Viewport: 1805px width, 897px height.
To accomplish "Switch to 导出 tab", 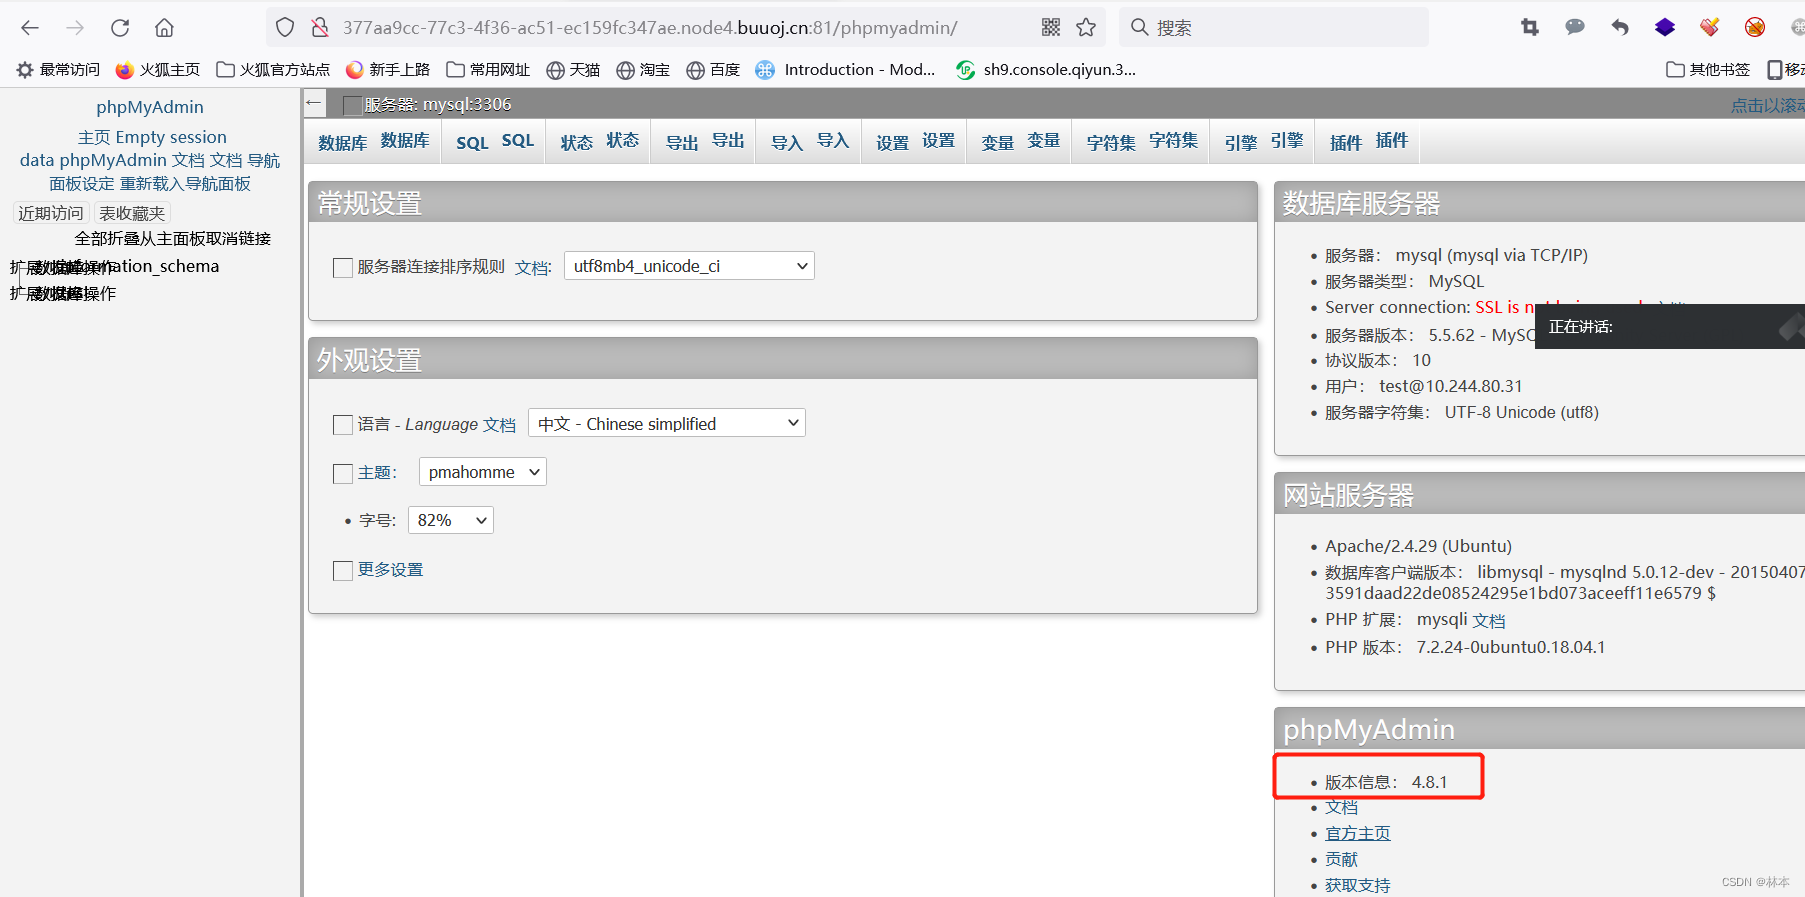I will [x=704, y=141].
